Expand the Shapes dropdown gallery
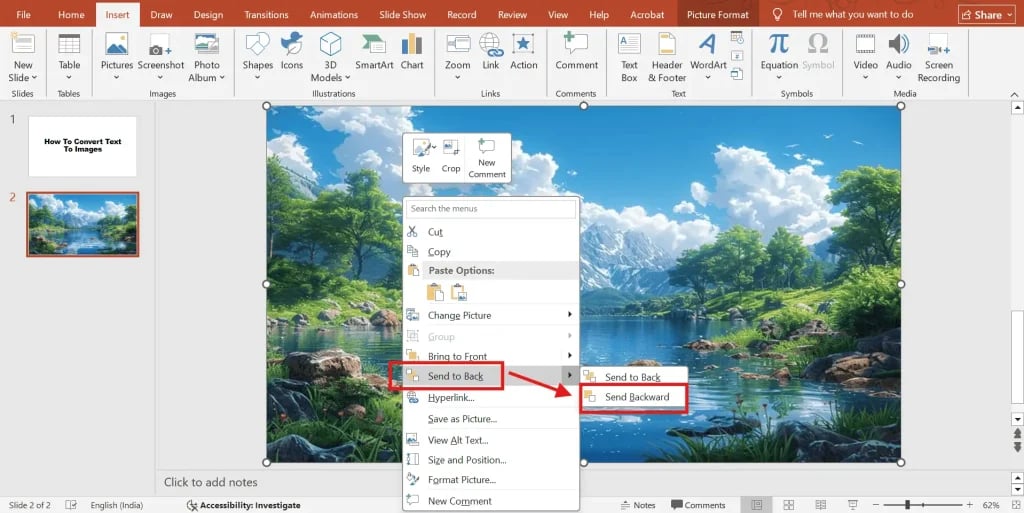Viewport: 1024px width, 513px height. point(257,78)
